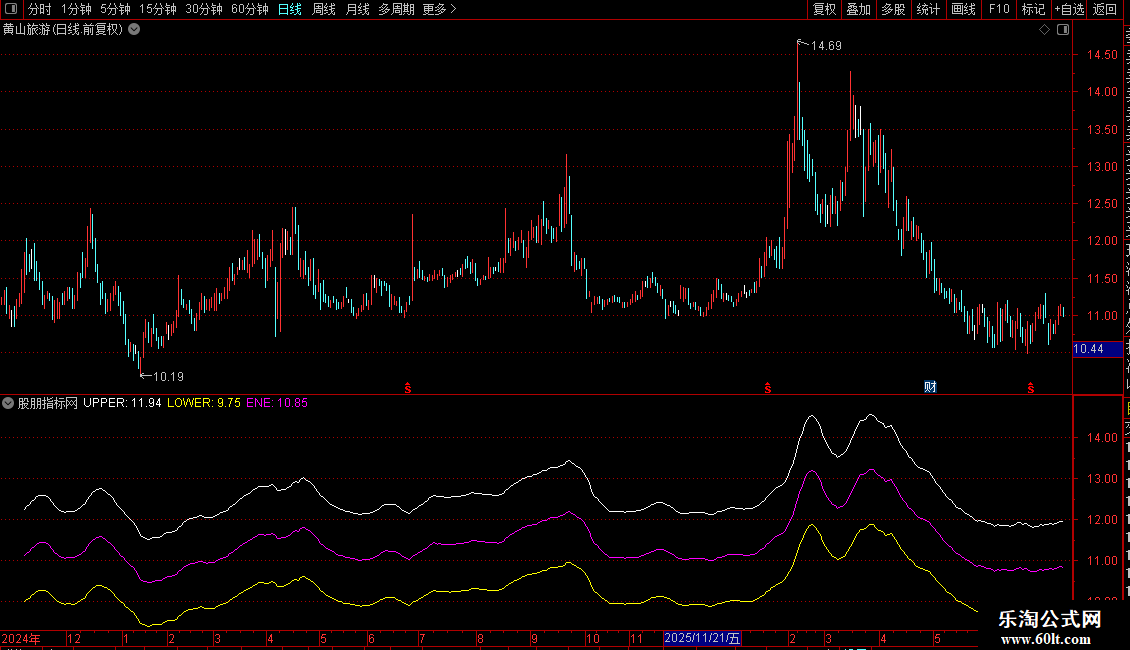
Task: Click the ENE: 10.85 indicator value
Action: click(277, 403)
